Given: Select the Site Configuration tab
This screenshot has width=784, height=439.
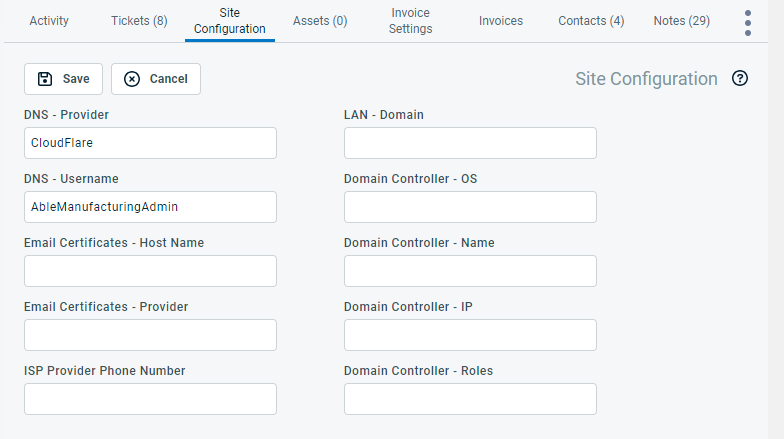Looking at the screenshot, I should (229, 21).
